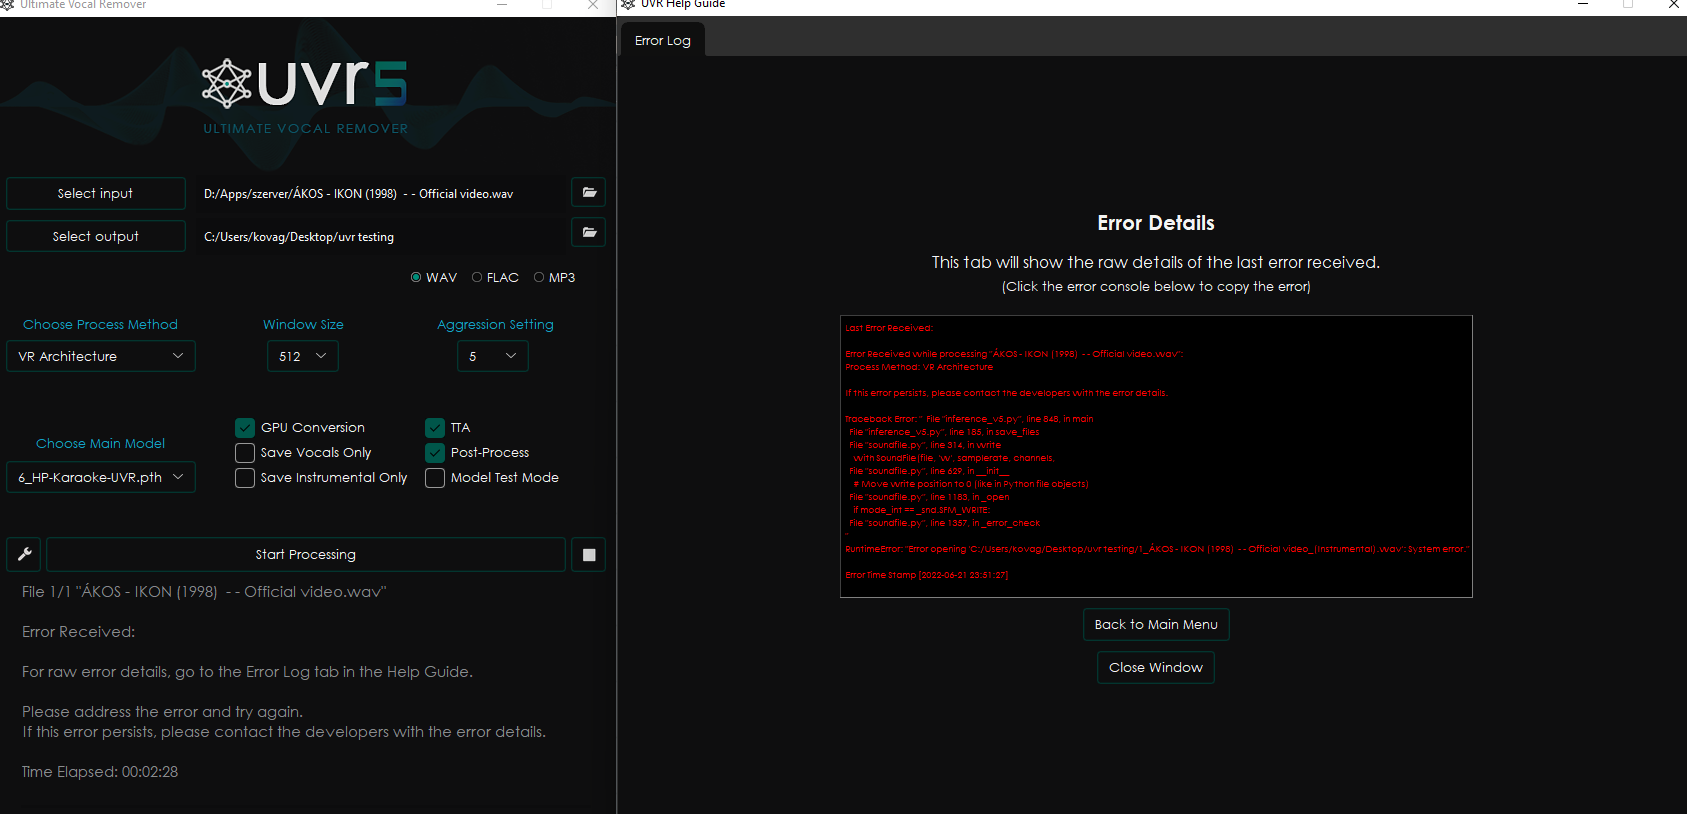Screen dimensions: 1687x814
Task: Open VR Architecture process method dropdown
Action: pos(101,356)
